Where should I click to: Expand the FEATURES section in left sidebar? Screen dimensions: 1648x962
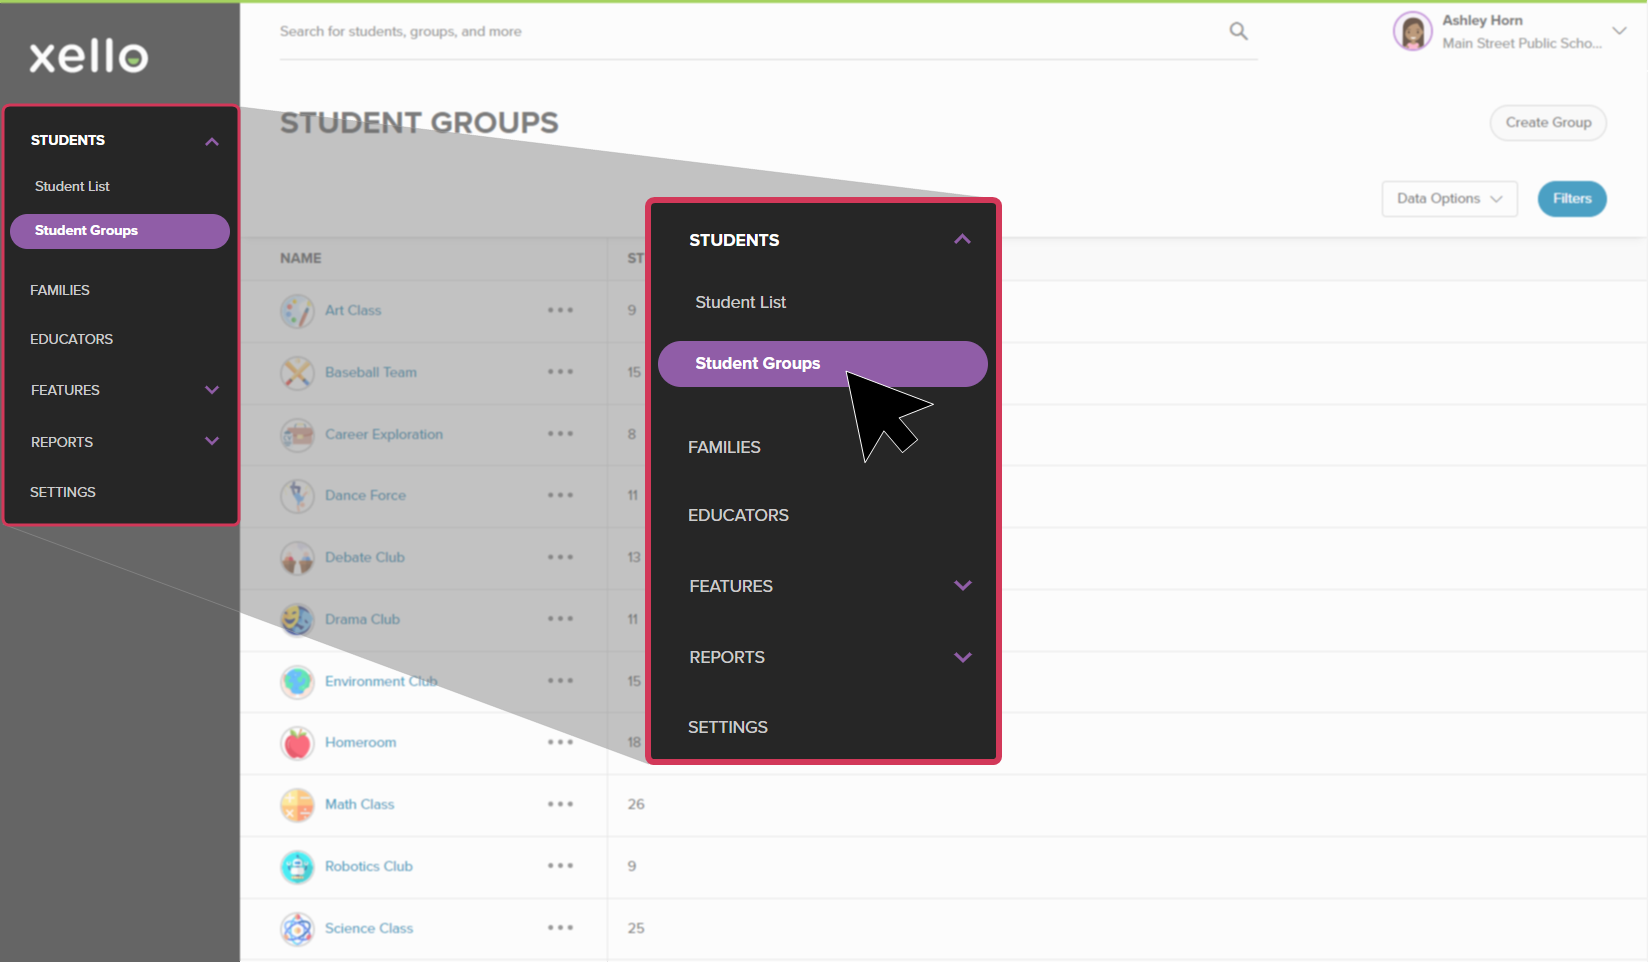click(x=212, y=390)
